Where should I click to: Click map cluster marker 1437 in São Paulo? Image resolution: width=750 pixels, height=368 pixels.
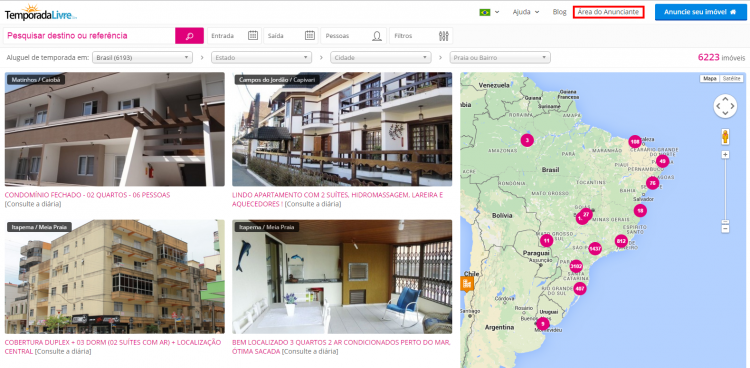[595, 248]
